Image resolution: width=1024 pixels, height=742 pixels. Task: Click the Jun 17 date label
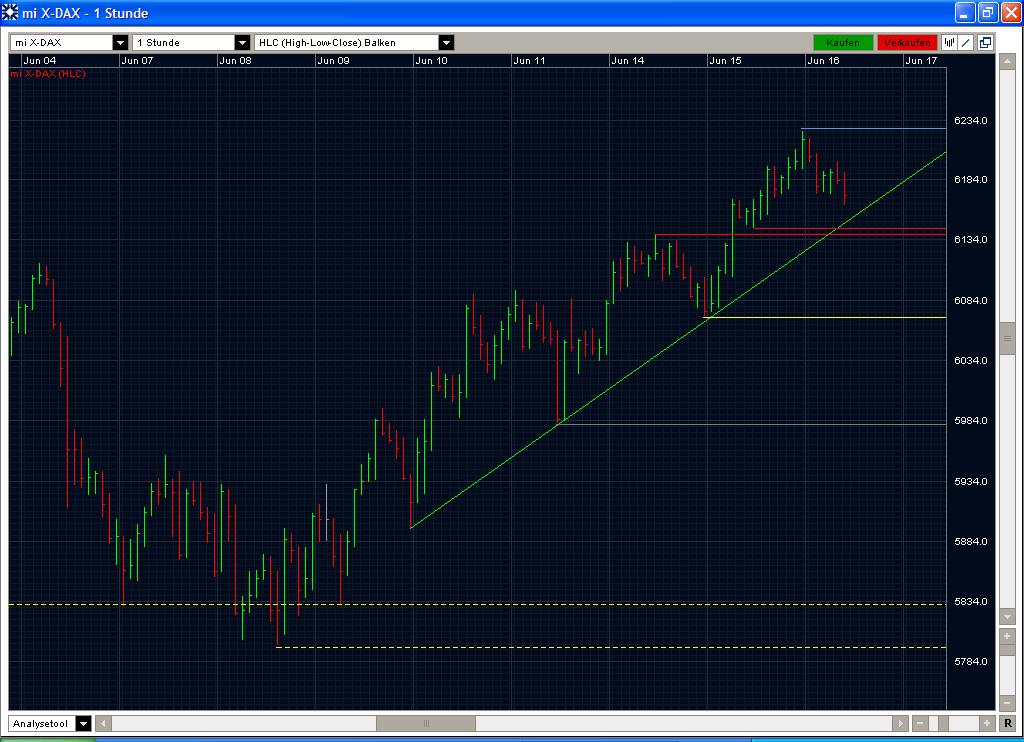921,61
